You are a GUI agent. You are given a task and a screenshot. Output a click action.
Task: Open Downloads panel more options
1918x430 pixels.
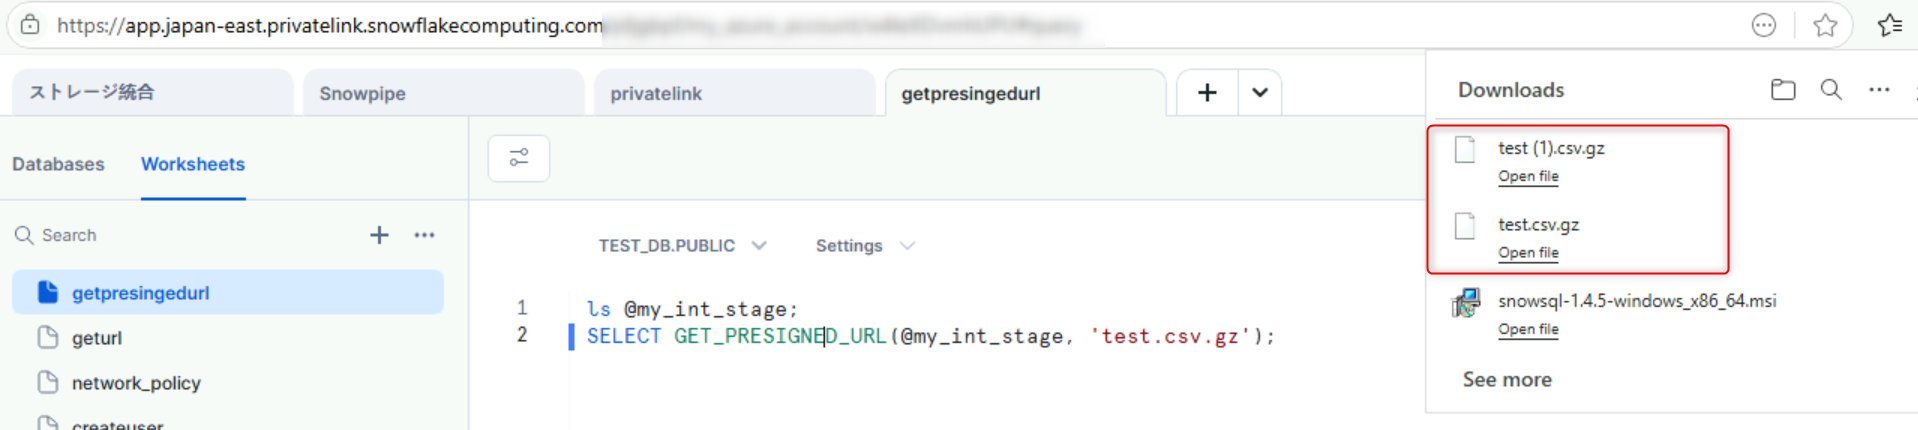click(1879, 90)
